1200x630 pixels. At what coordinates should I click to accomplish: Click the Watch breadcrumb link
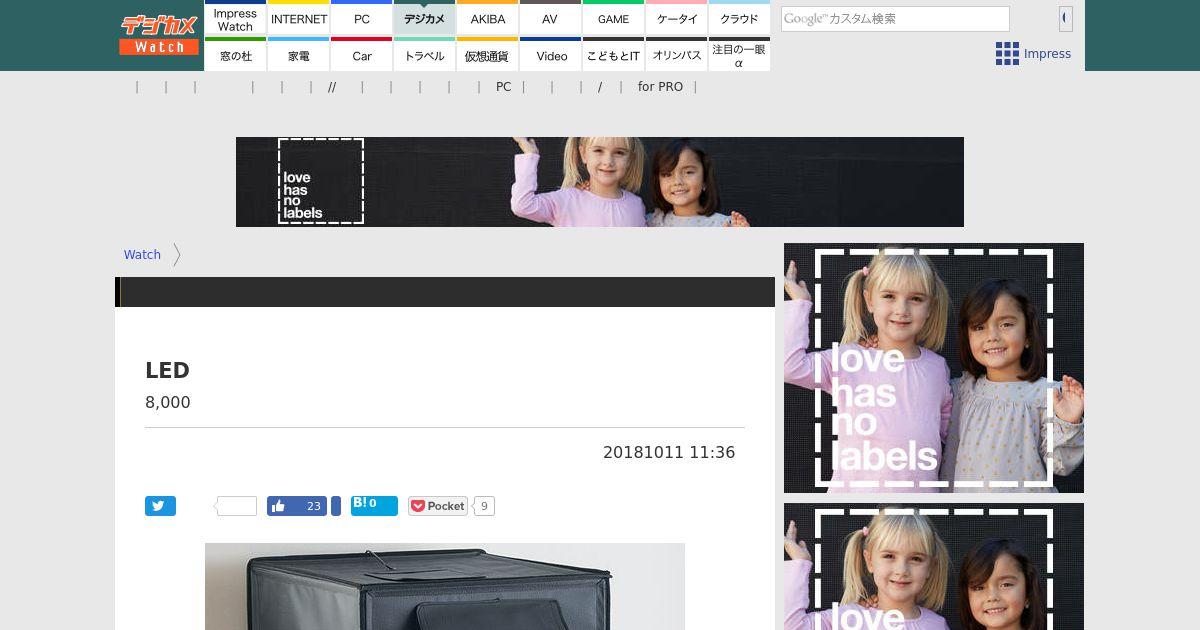(142, 255)
